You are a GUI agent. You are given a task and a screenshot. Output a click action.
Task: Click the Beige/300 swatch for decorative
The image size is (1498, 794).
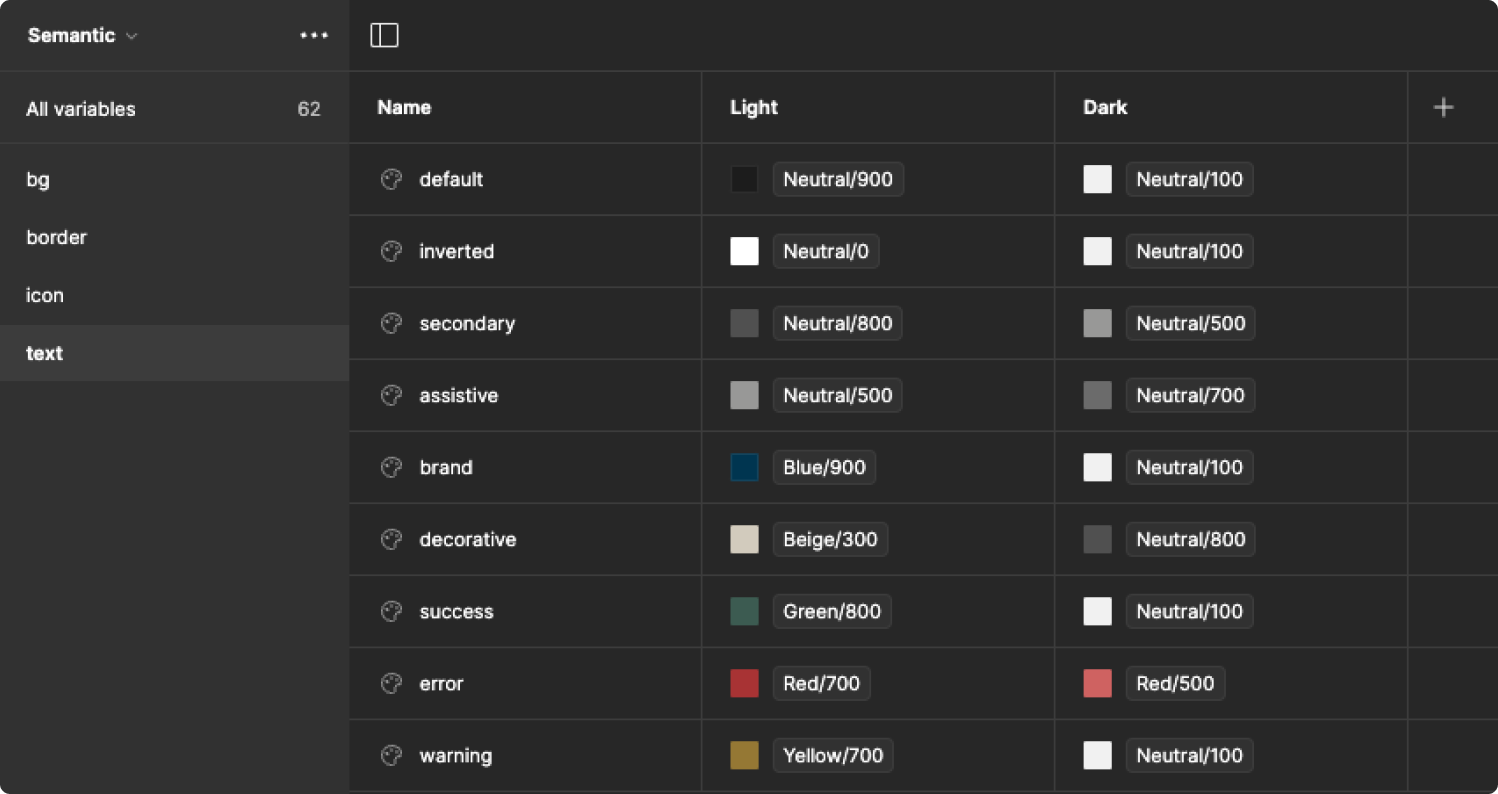(744, 539)
